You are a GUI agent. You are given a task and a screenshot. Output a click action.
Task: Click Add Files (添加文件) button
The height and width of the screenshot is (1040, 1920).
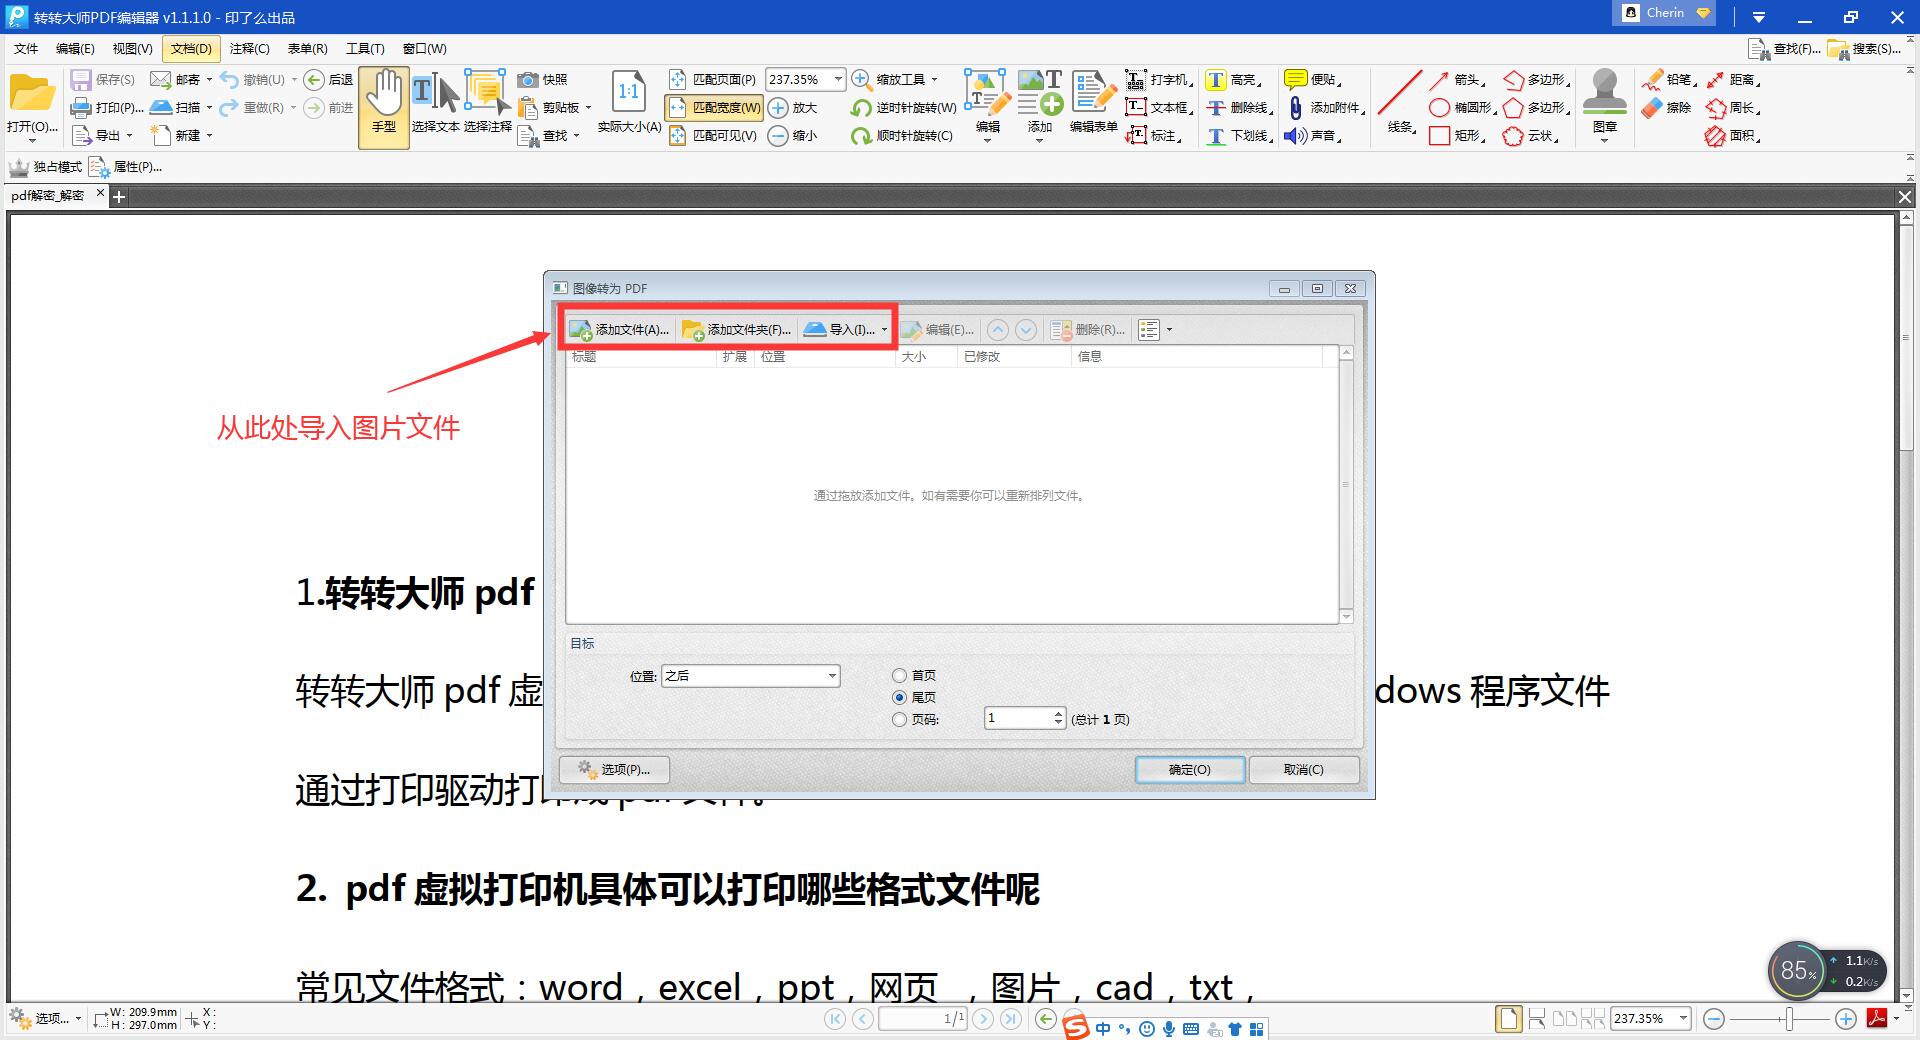click(619, 329)
